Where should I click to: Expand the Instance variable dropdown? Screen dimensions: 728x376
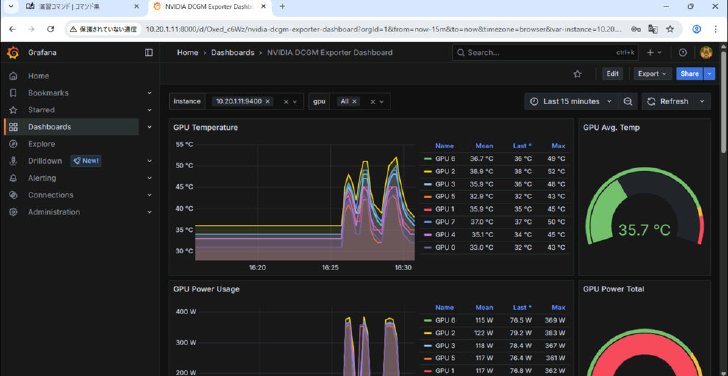pyautogui.click(x=295, y=102)
